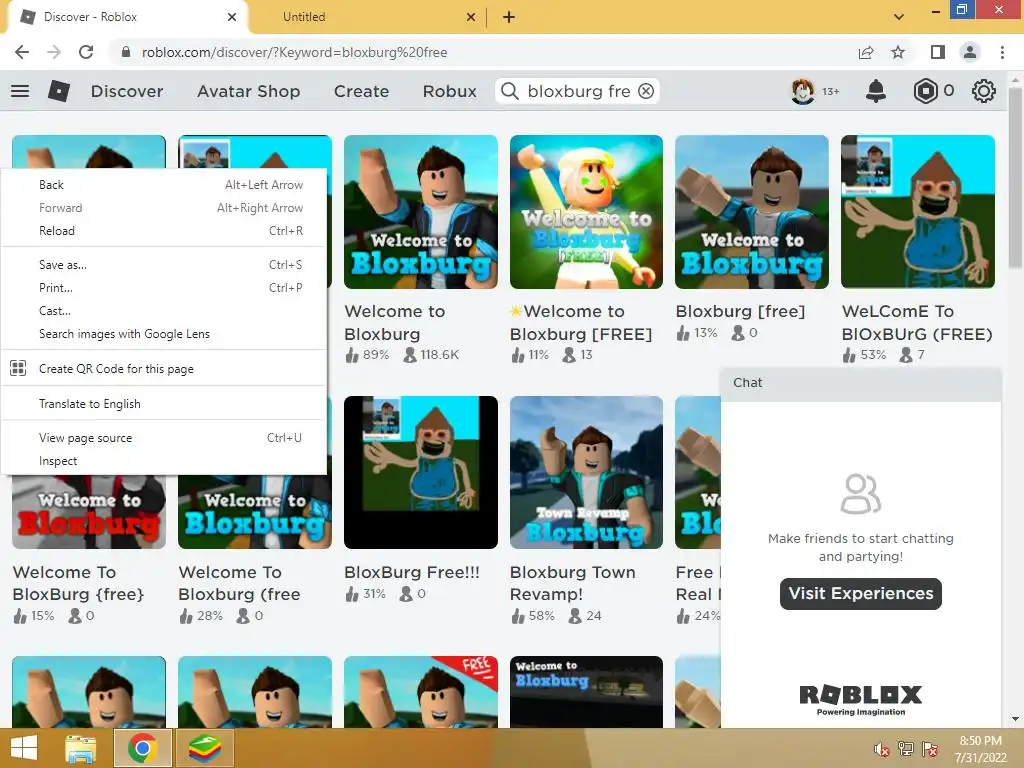Open Welcome To Bloxburg (free title
The width and height of the screenshot is (1024, 768).
pyautogui.click(x=239, y=583)
